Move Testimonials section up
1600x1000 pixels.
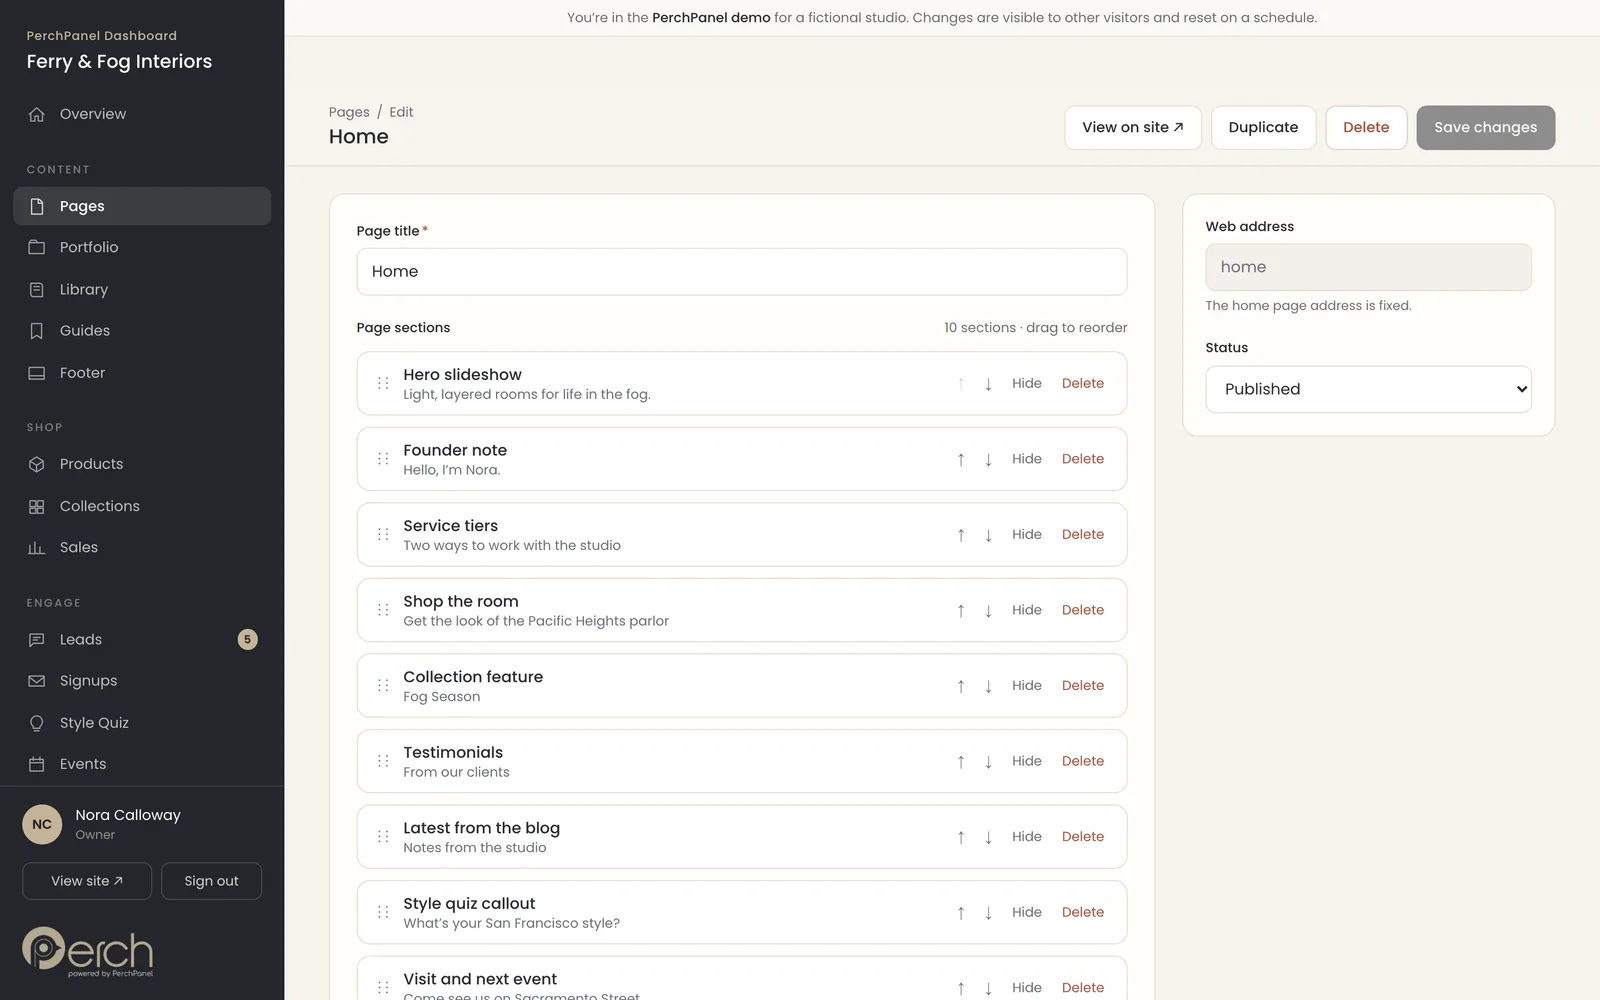pyautogui.click(x=961, y=761)
